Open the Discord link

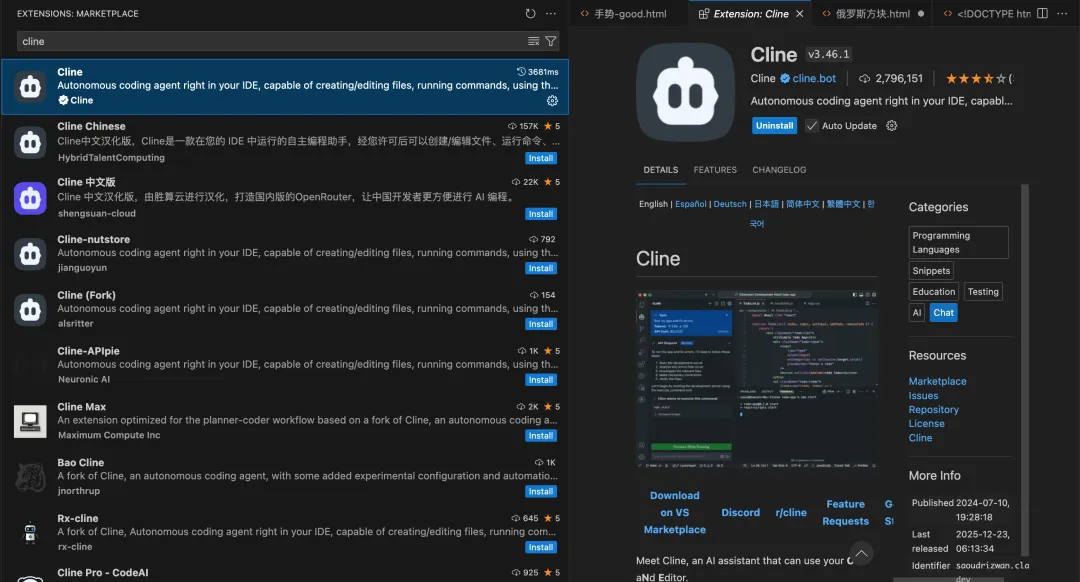coord(740,512)
